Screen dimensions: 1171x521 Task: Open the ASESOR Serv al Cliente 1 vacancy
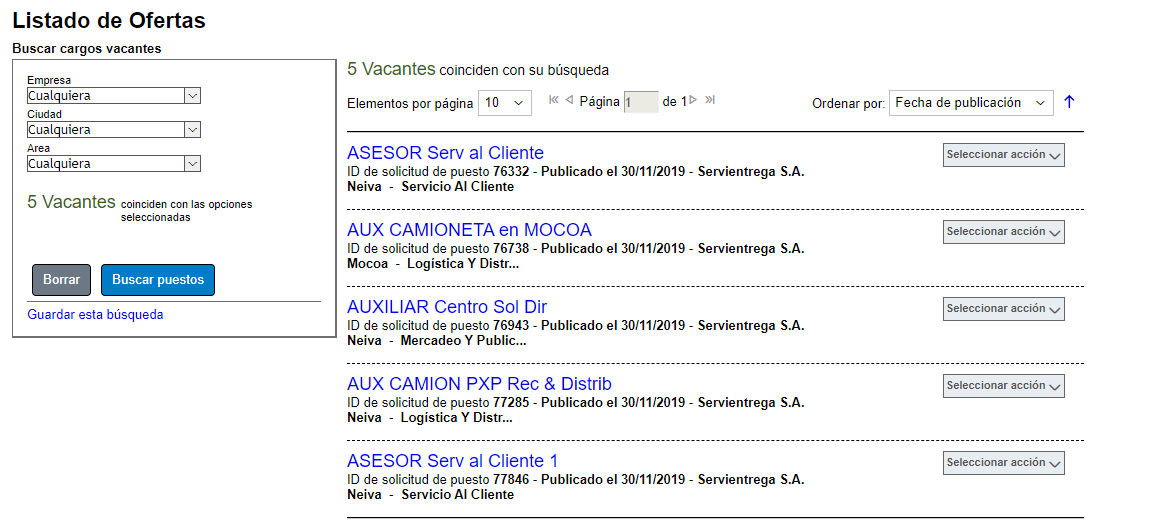[452, 461]
